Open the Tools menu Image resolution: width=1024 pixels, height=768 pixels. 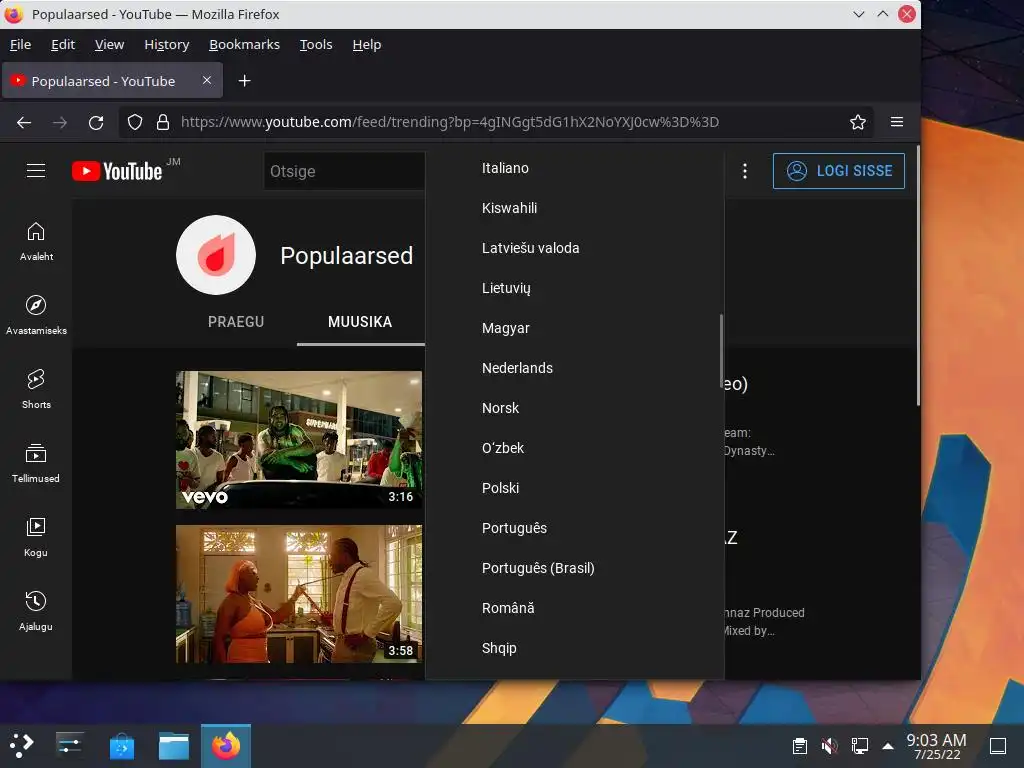pos(316,44)
